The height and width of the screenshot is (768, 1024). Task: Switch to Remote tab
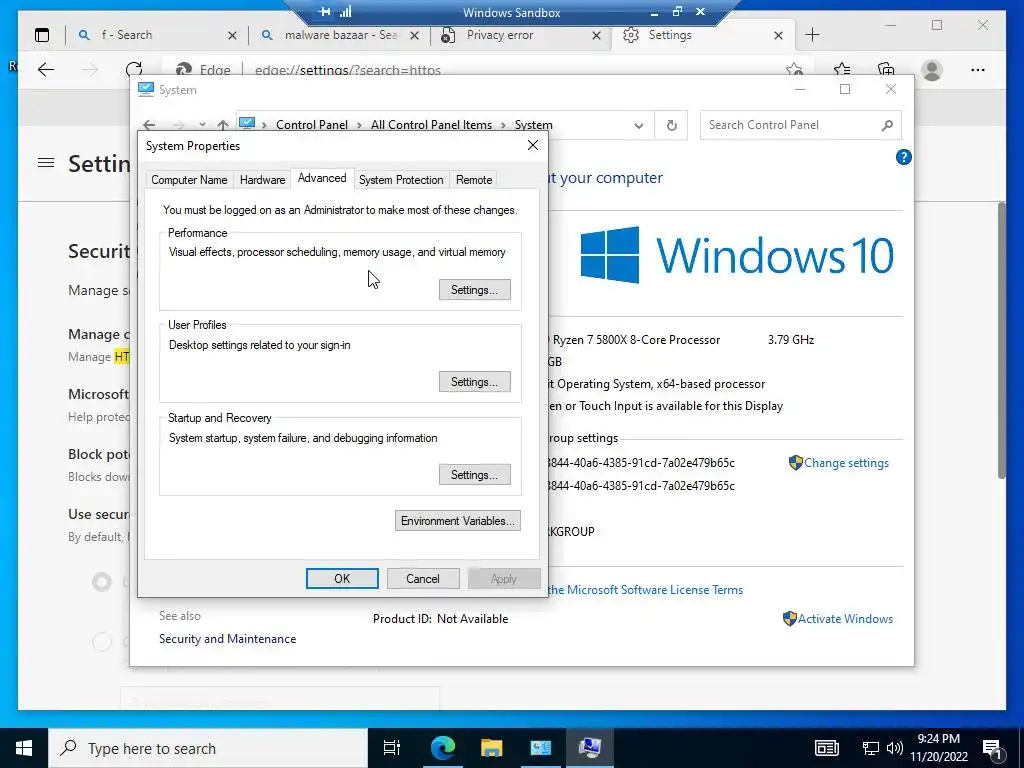click(474, 180)
